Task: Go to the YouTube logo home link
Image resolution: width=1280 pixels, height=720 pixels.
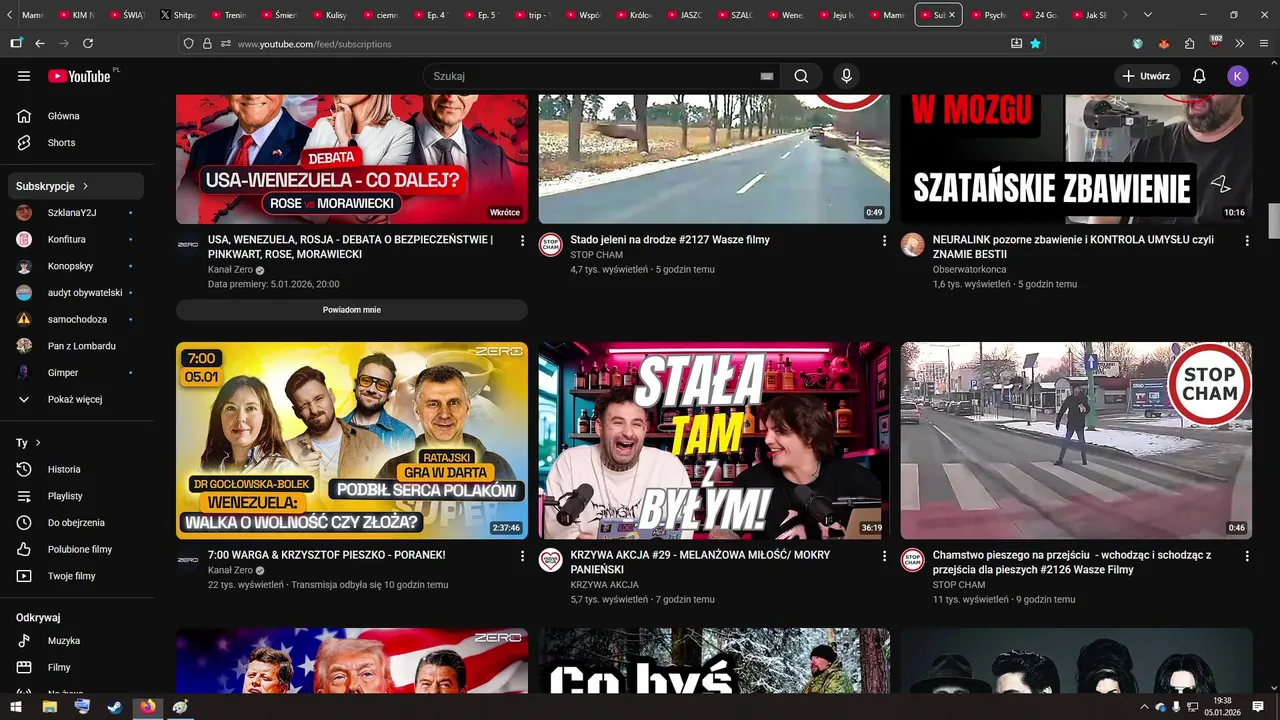Action: (x=79, y=76)
